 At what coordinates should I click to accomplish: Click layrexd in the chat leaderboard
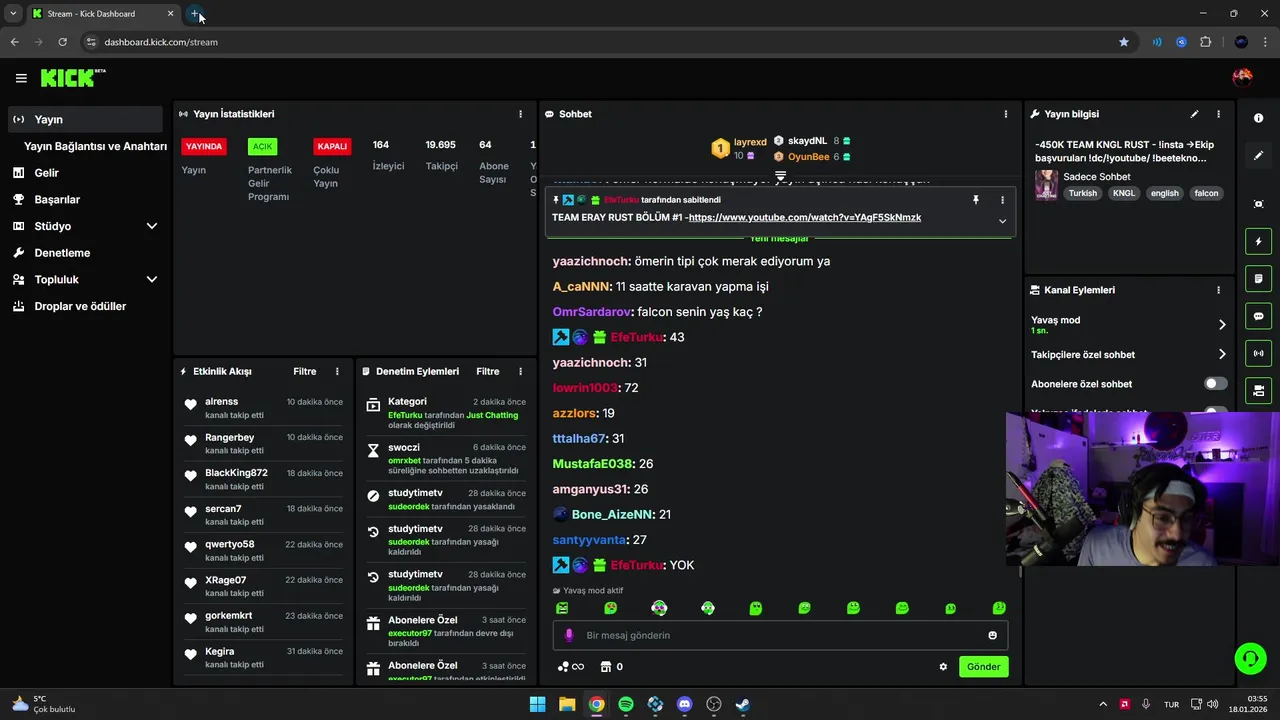coord(750,143)
